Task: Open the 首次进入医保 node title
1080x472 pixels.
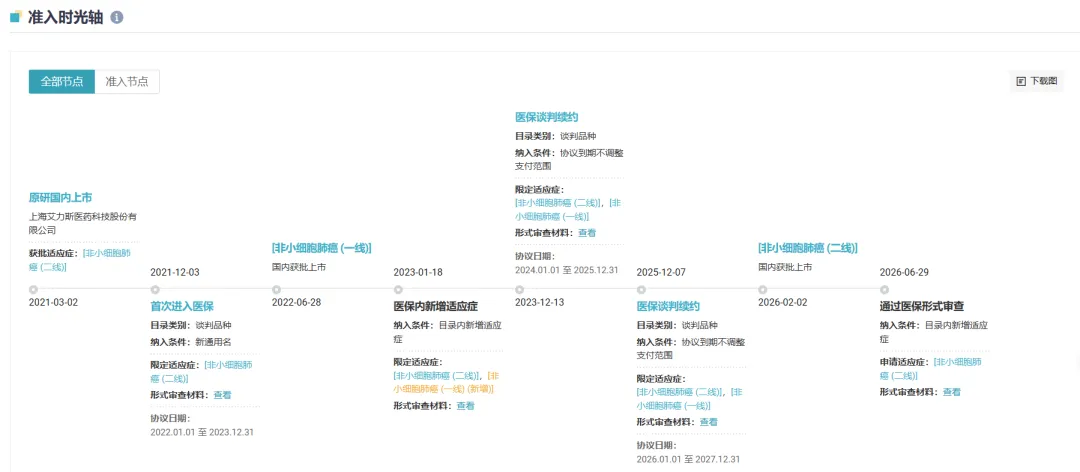Action: click(x=182, y=306)
